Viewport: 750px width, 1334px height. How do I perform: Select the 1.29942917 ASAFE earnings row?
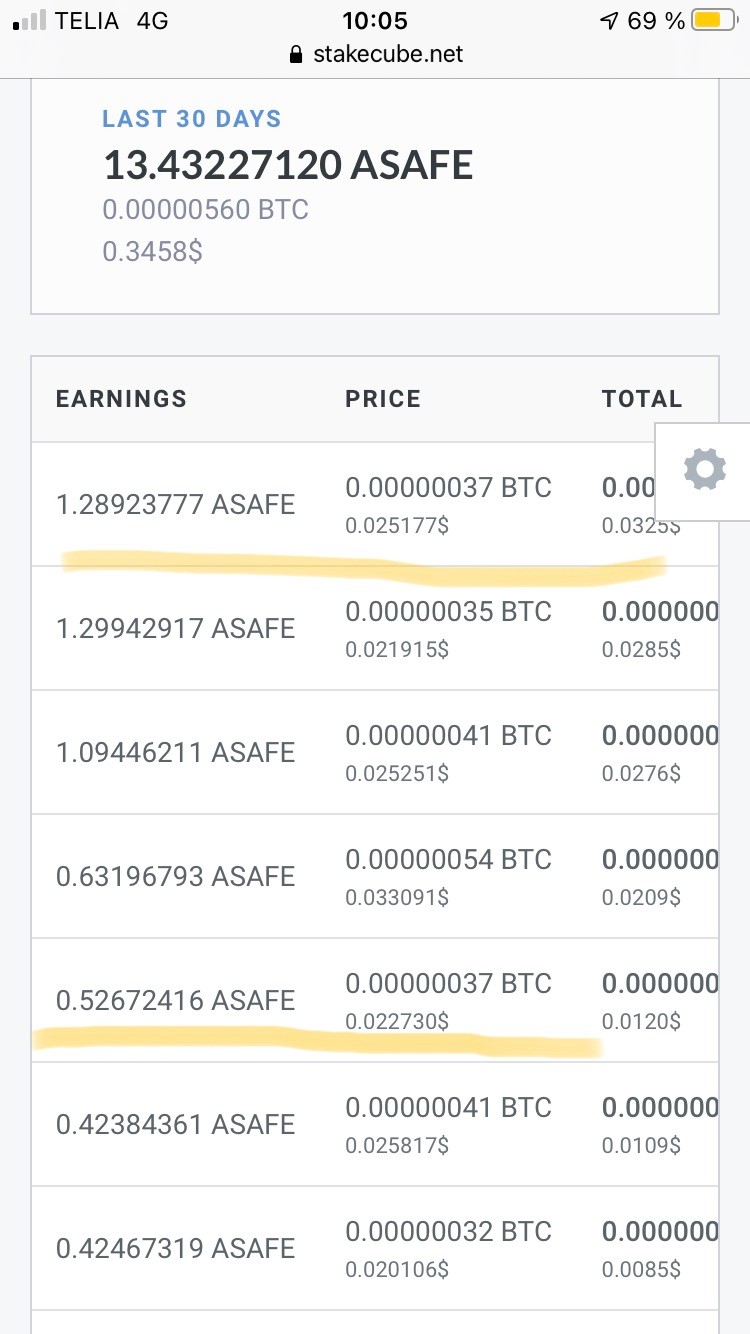(x=375, y=628)
